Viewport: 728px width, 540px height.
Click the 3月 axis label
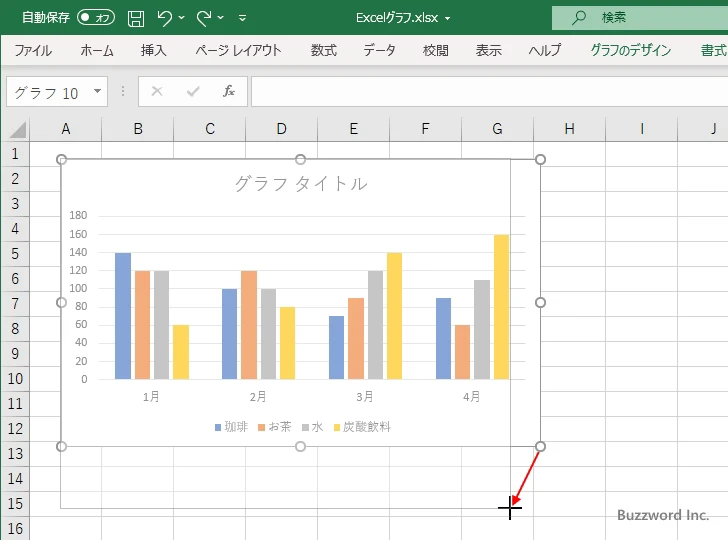pyautogui.click(x=365, y=397)
